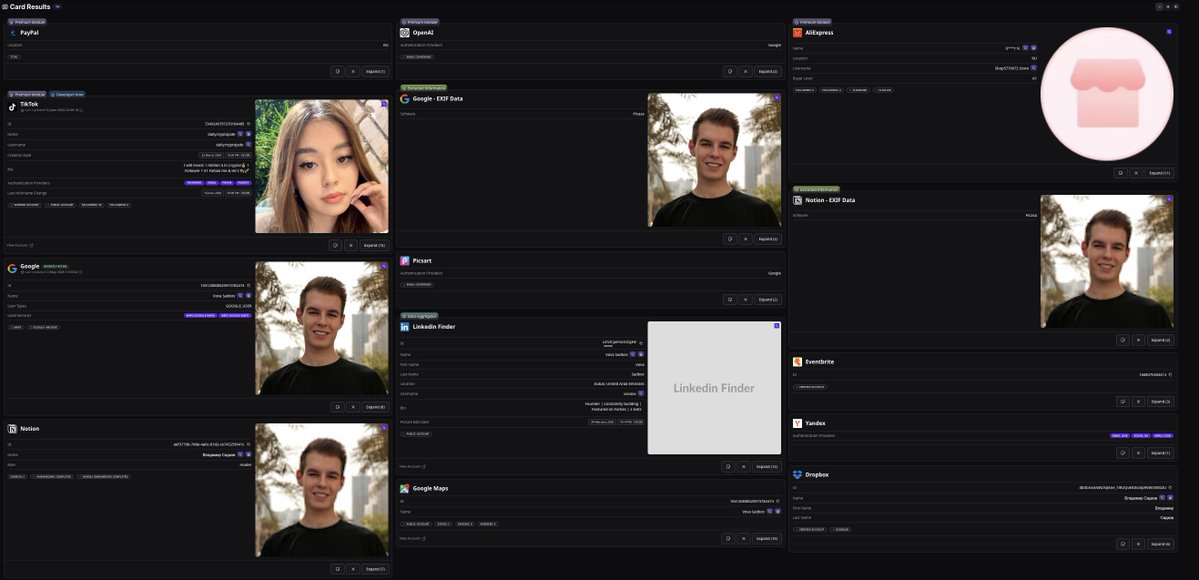Open the TikTok profile photo thumbnail
The image size is (1199, 580).
[x=321, y=166]
